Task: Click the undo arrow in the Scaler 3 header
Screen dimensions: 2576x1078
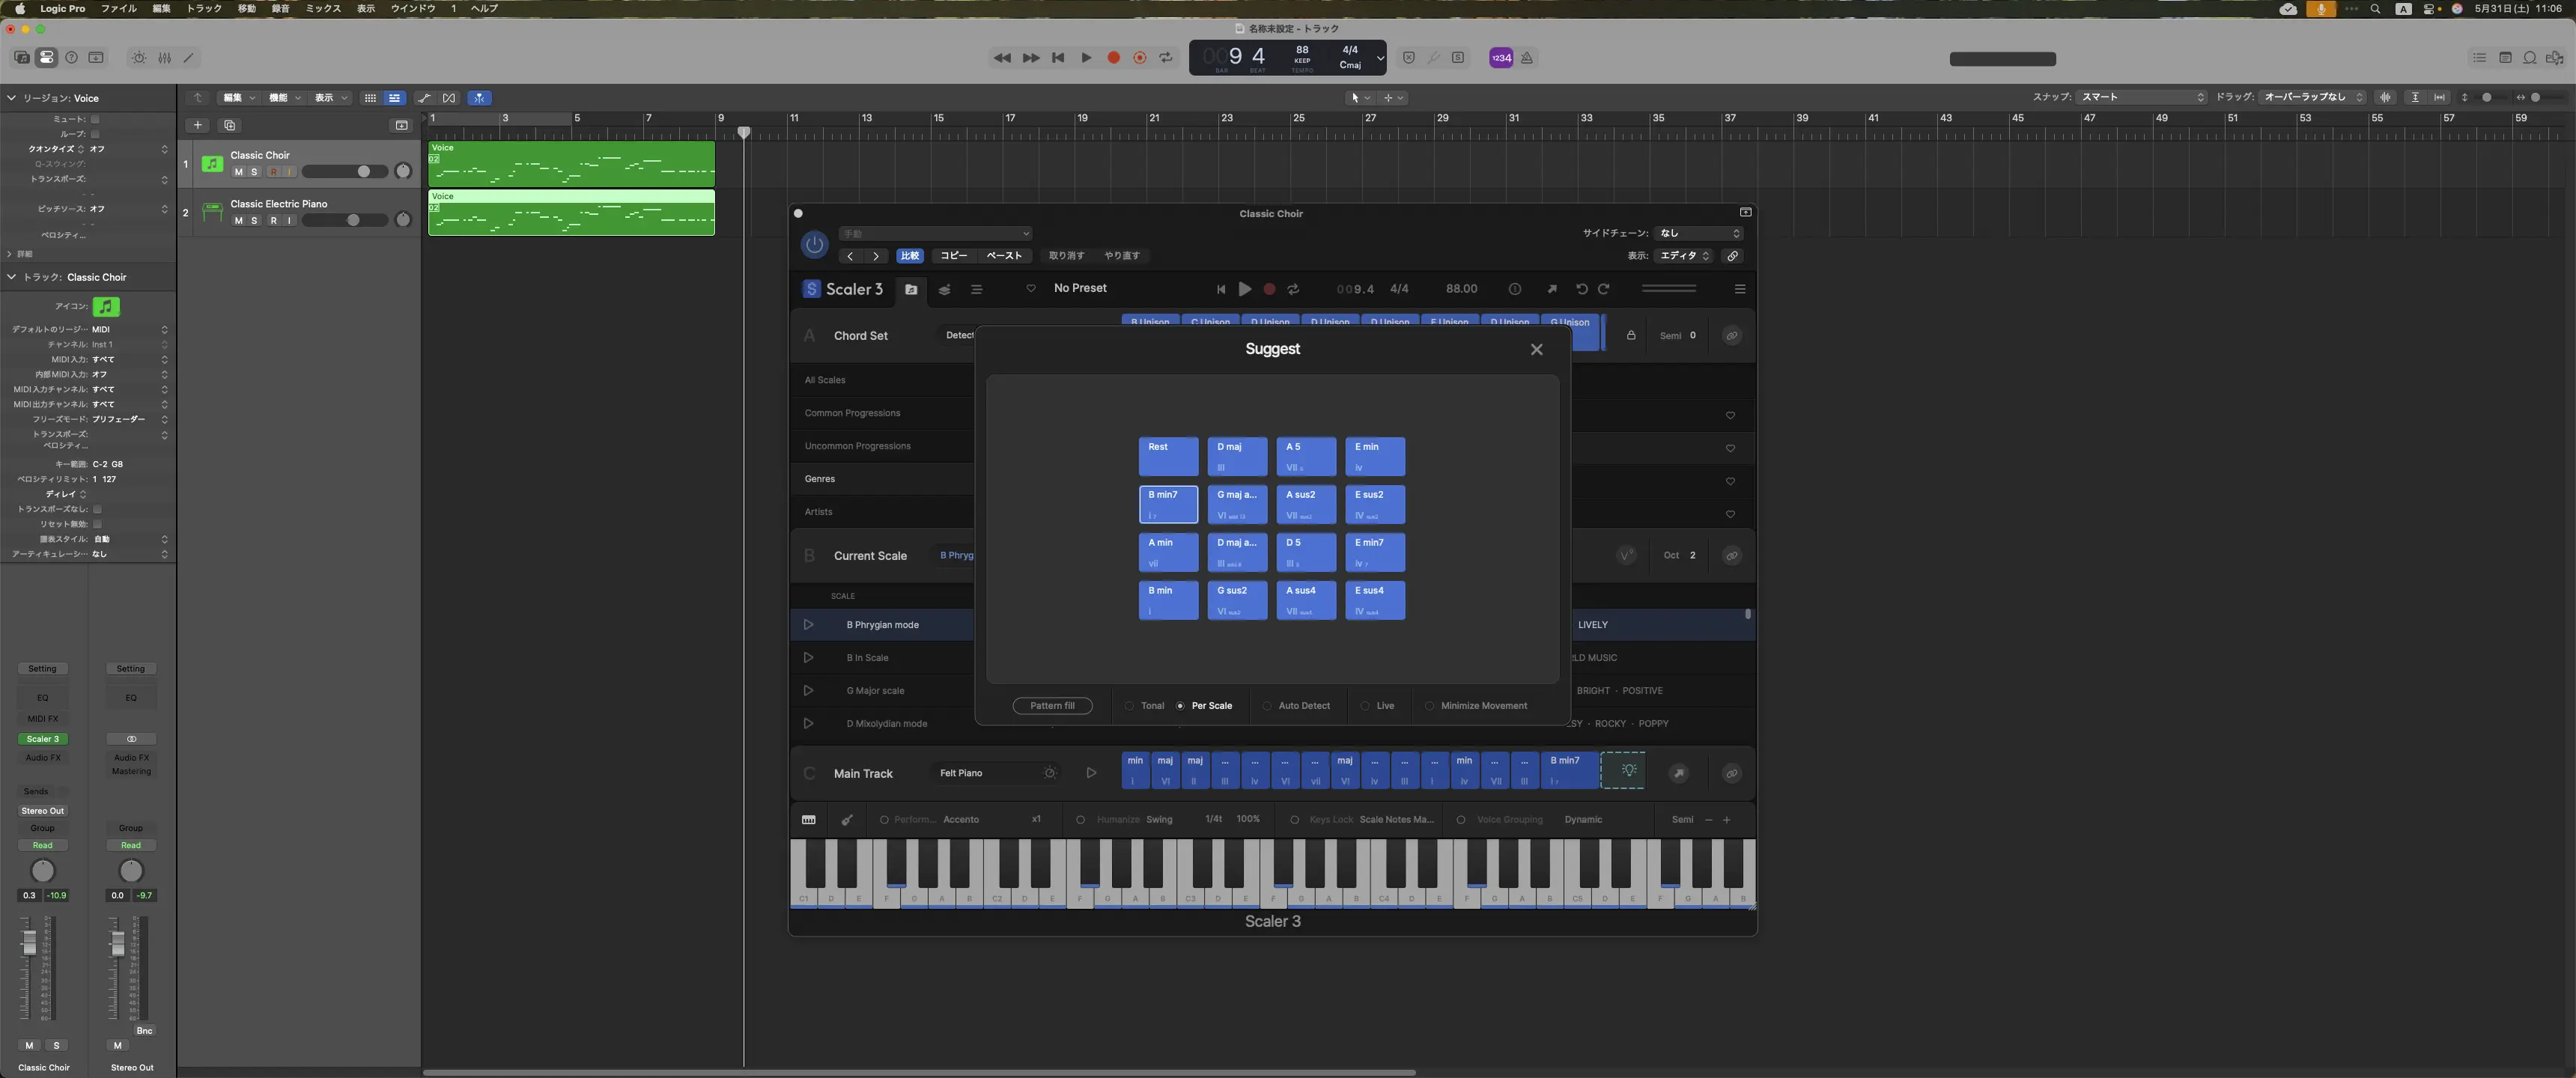Action: point(1581,289)
